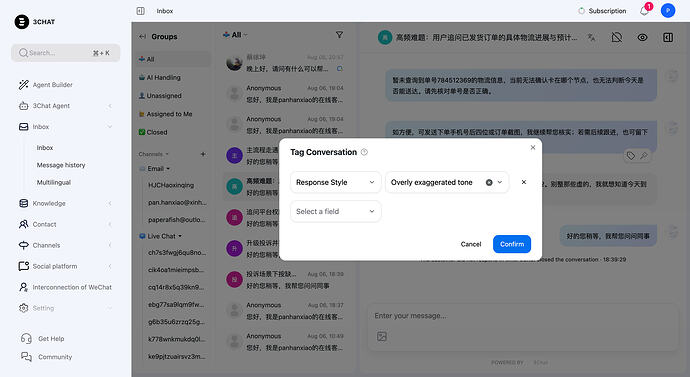The image size is (690, 377).
Task: Clear the Overly exaggerated tone value
Action: [489, 182]
